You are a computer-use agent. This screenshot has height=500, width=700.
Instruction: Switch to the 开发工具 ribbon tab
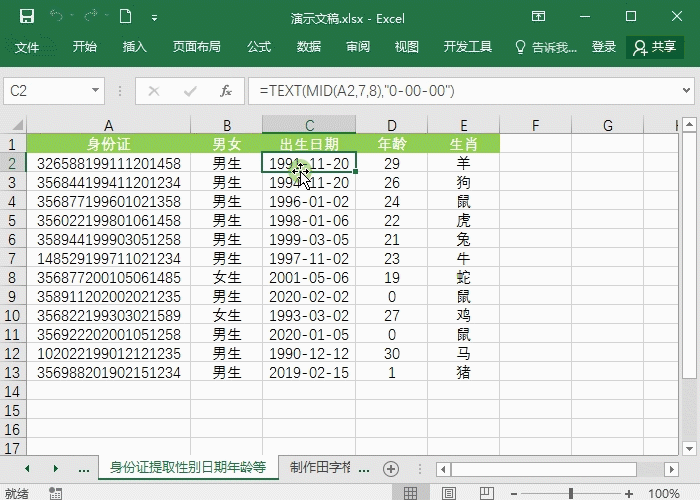click(x=467, y=46)
